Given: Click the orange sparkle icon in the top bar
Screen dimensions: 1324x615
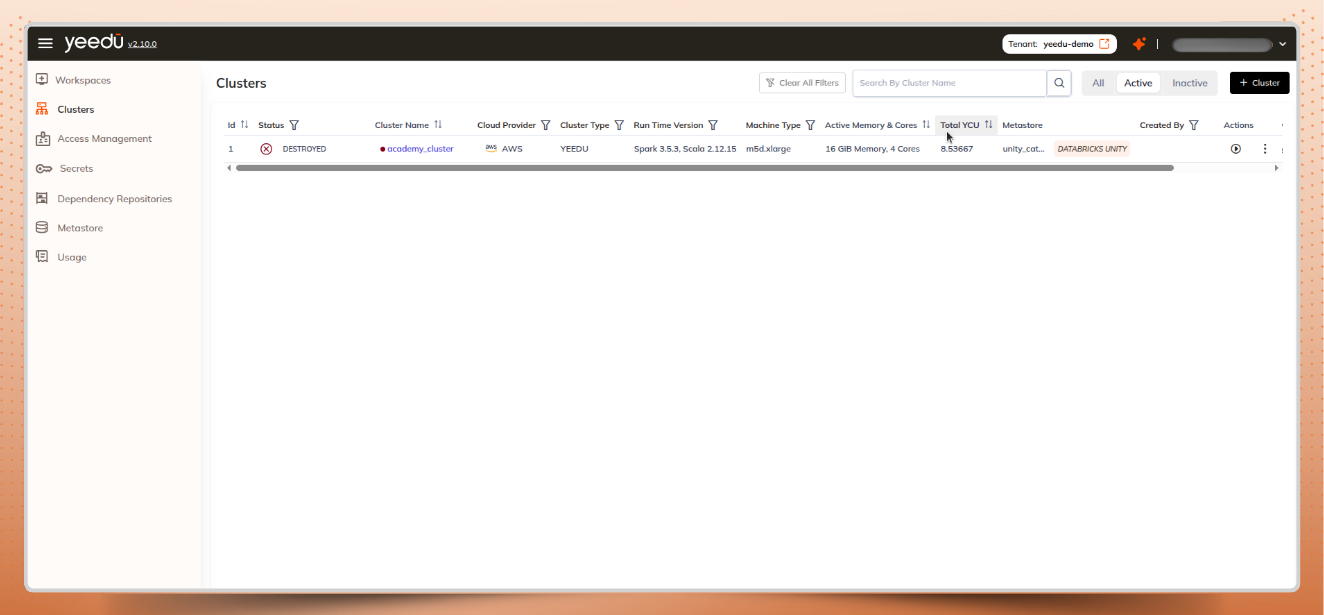Looking at the screenshot, I should tap(1139, 43).
